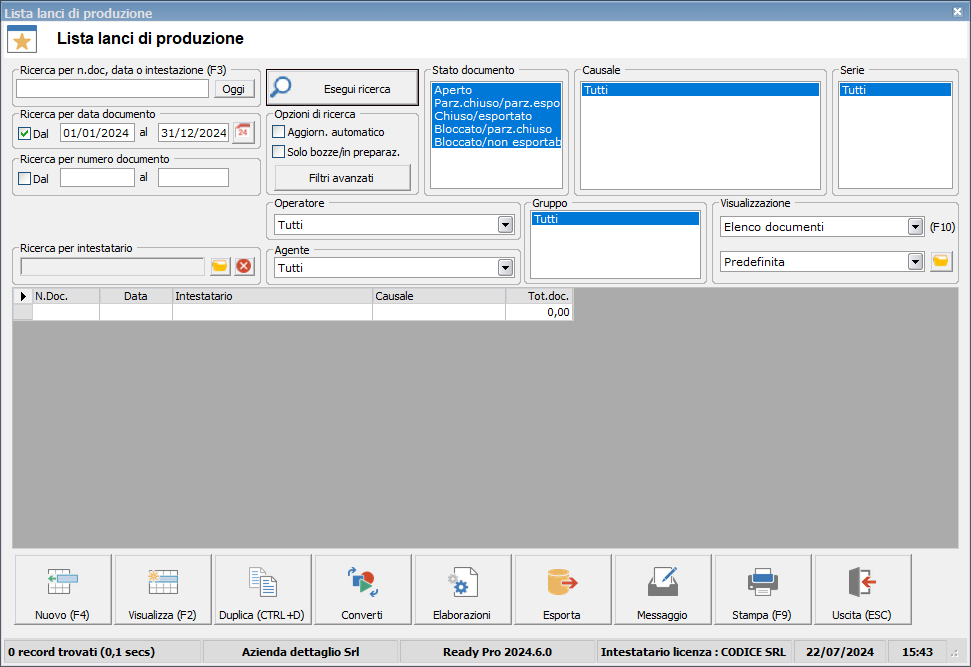
Task: Click the N.Doc. column header
Action: coord(66,296)
